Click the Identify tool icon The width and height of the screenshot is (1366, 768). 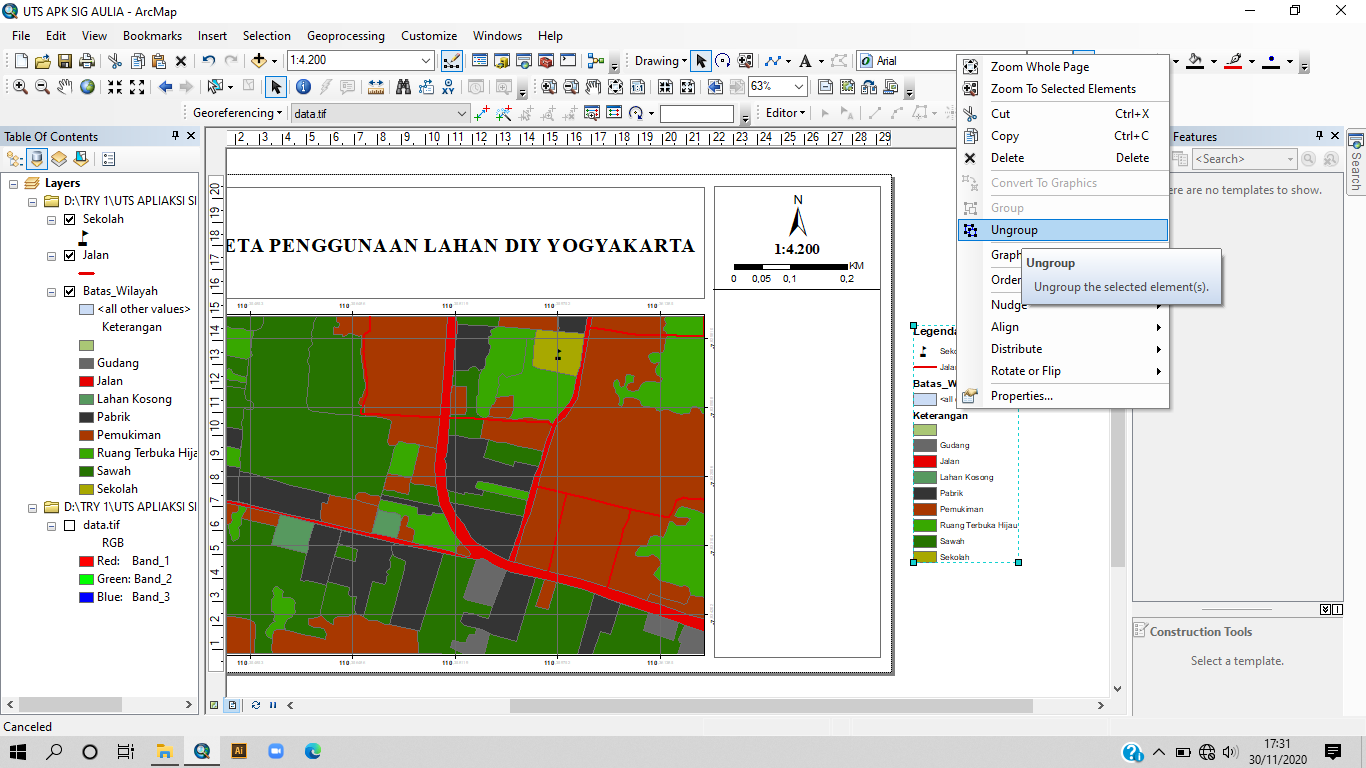click(303, 87)
